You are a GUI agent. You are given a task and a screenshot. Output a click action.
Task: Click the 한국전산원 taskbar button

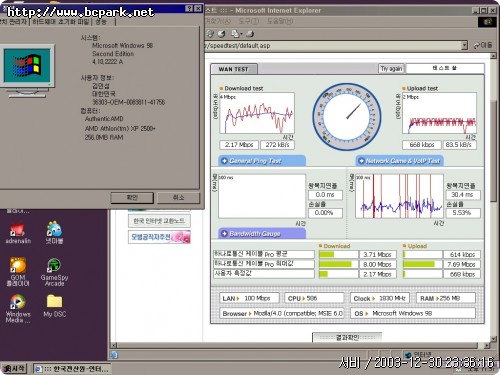[73, 369]
